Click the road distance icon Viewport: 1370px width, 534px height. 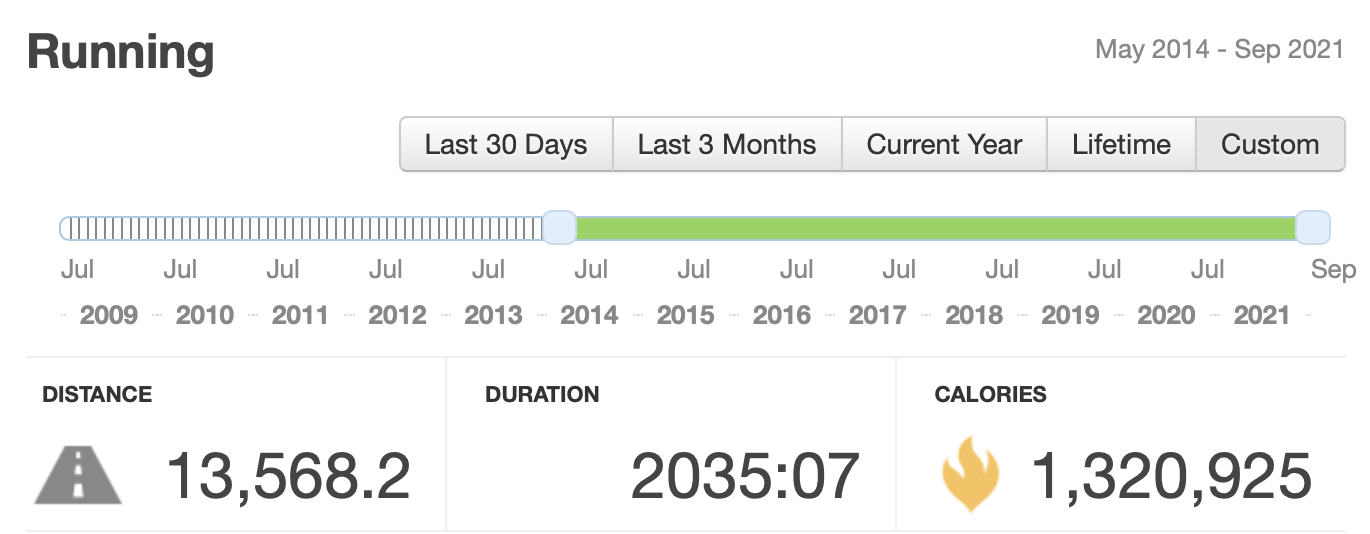(79, 476)
